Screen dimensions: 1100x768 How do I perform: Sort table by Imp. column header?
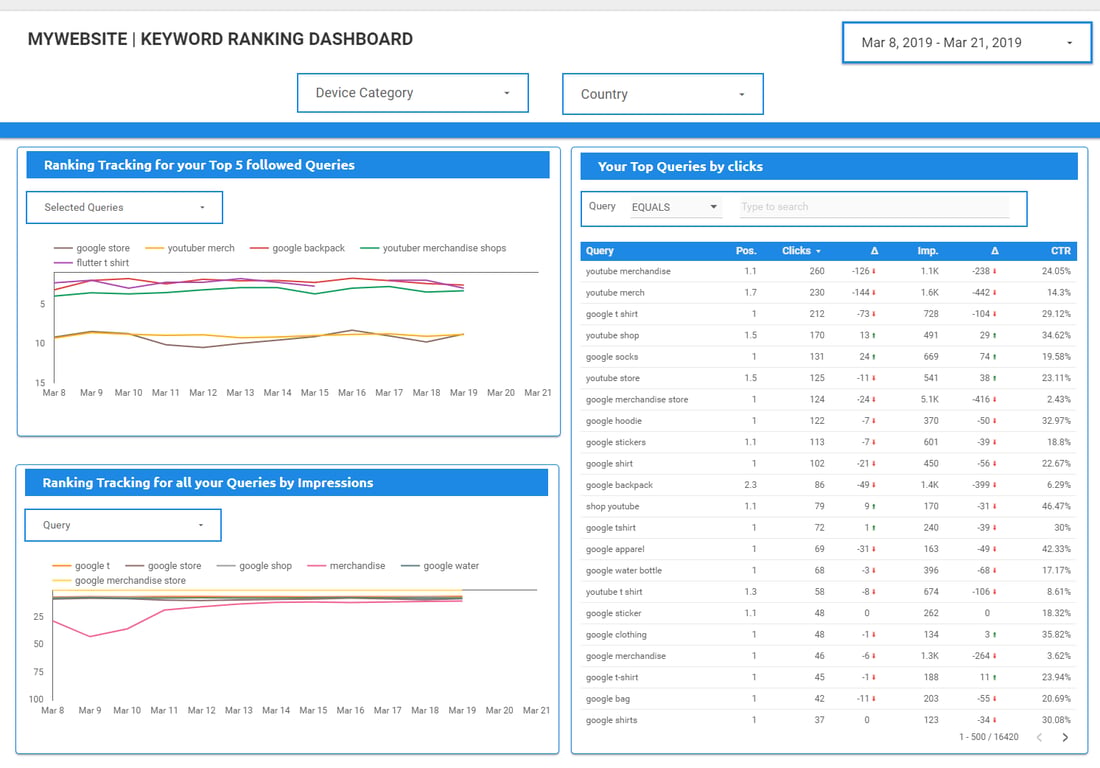pyautogui.click(x=927, y=250)
